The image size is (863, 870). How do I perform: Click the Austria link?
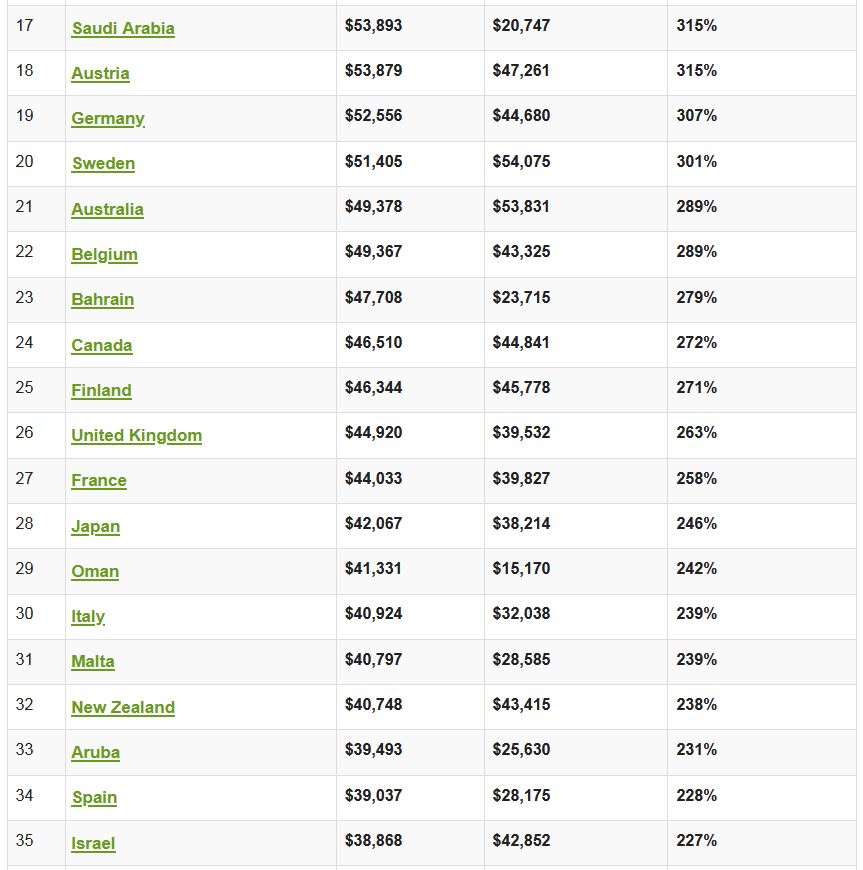pos(100,73)
